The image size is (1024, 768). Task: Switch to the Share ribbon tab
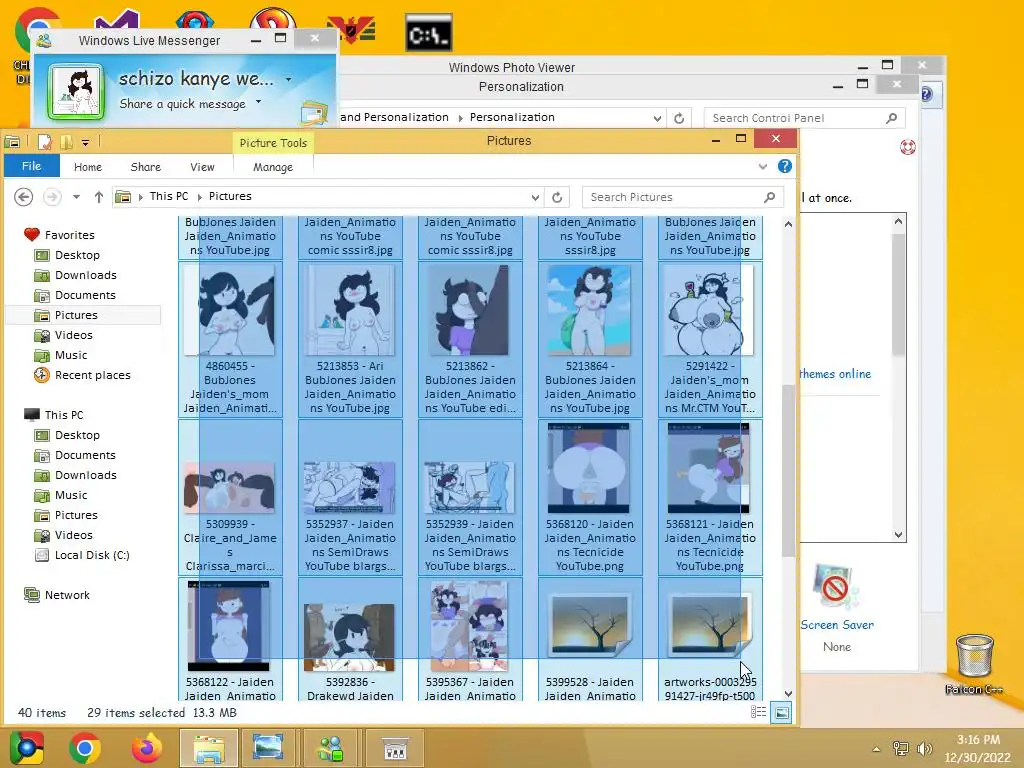pos(146,167)
